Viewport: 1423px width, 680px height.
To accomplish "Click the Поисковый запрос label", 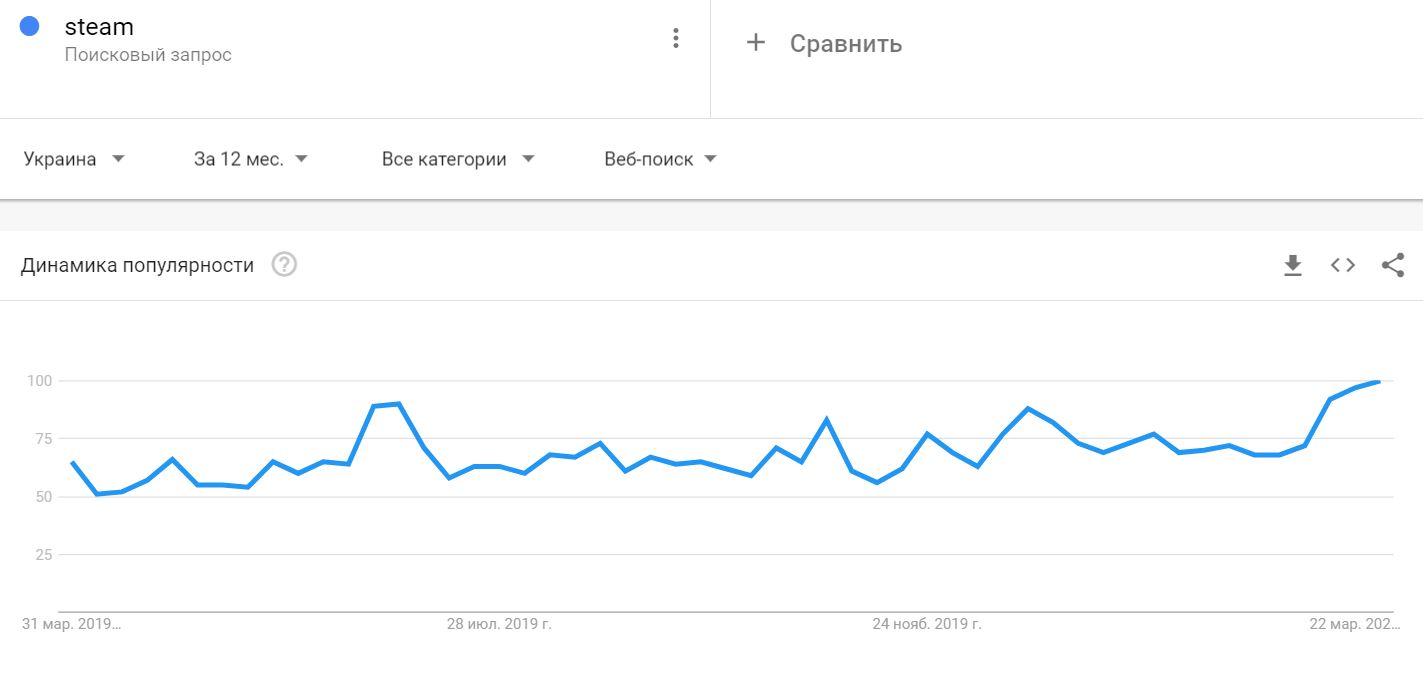I will coord(148,55).
